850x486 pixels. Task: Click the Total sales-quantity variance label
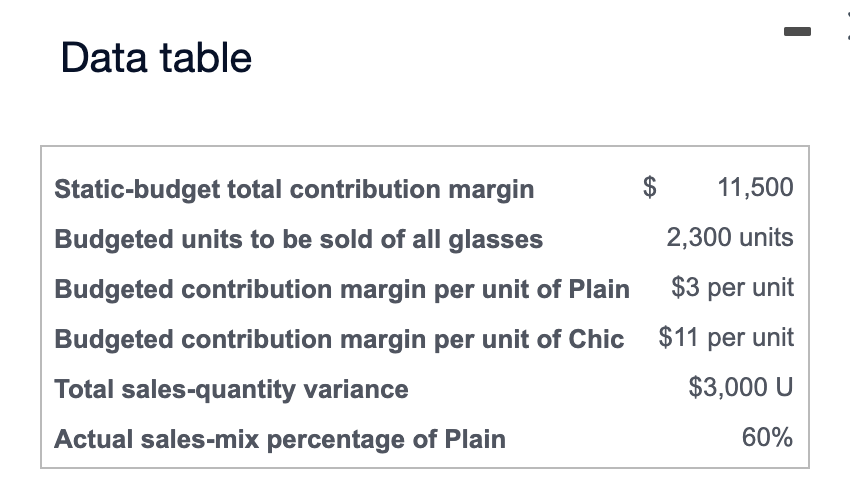pyautogui.click(x=231, y=390)
